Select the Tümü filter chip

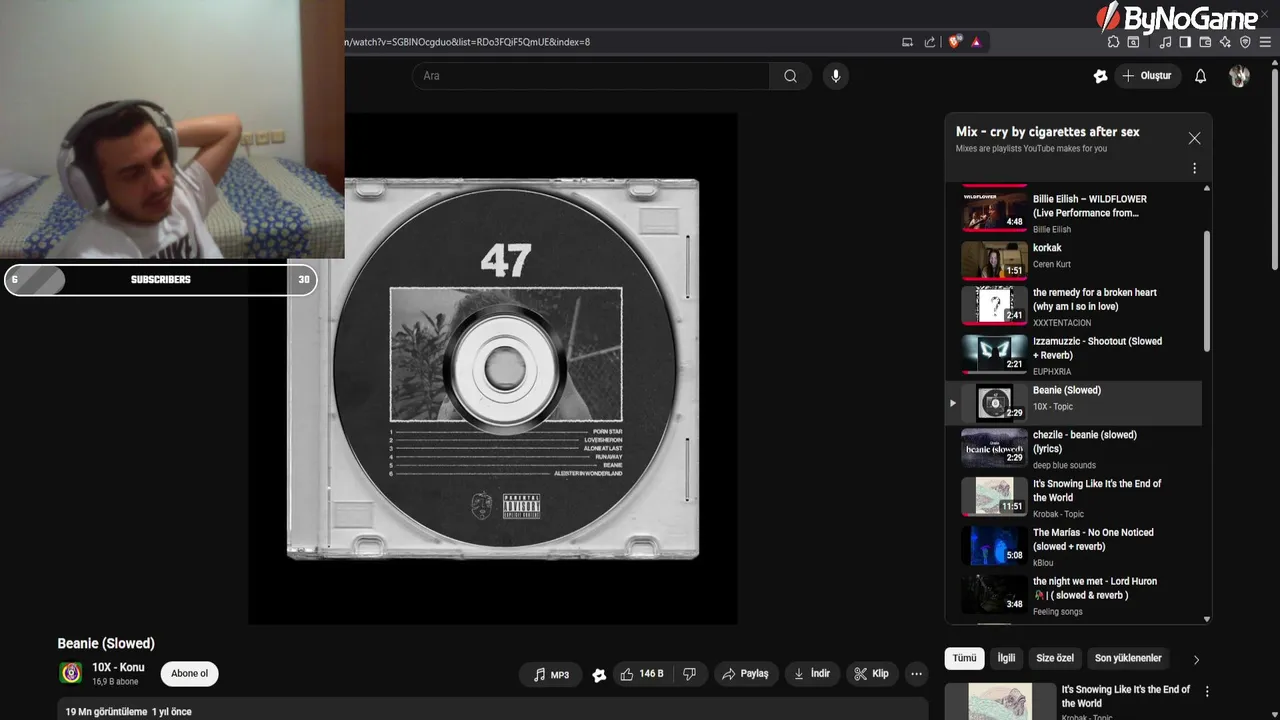pyautogui.click(x=964, y=658)
